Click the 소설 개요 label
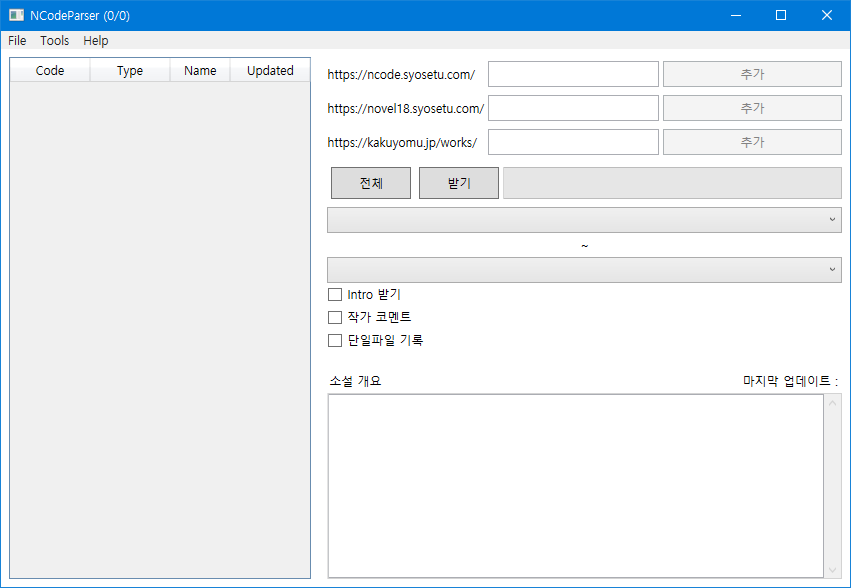The height and width of the screenshot is (588, 851). tap(355, 381)
